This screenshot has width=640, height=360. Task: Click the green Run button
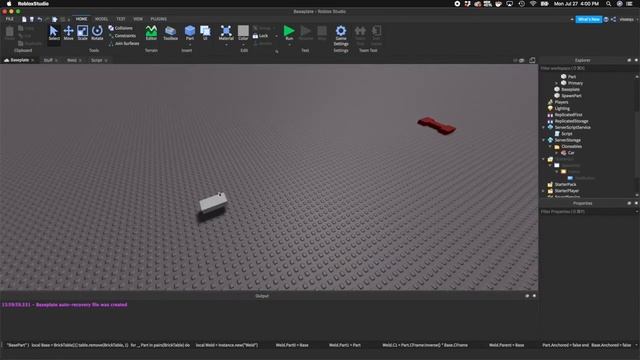tap(289, 32)
